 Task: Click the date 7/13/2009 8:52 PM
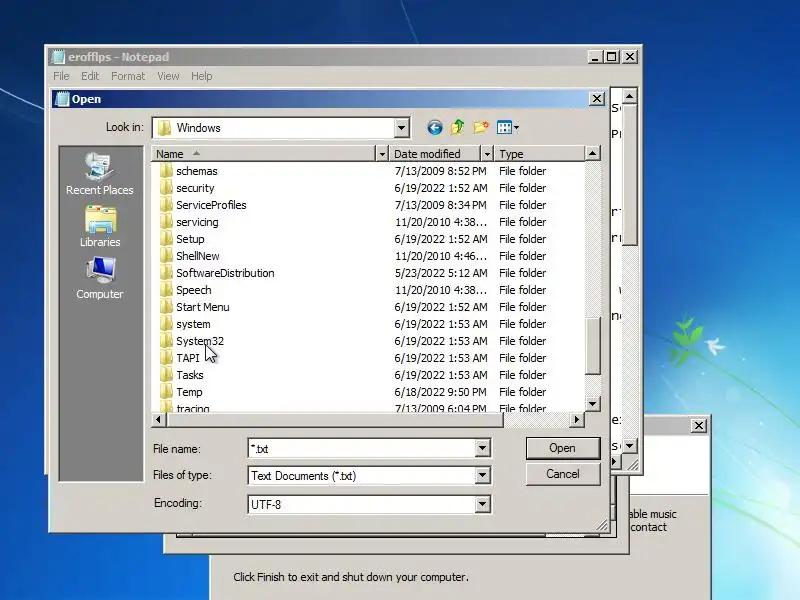pos(441,171)
